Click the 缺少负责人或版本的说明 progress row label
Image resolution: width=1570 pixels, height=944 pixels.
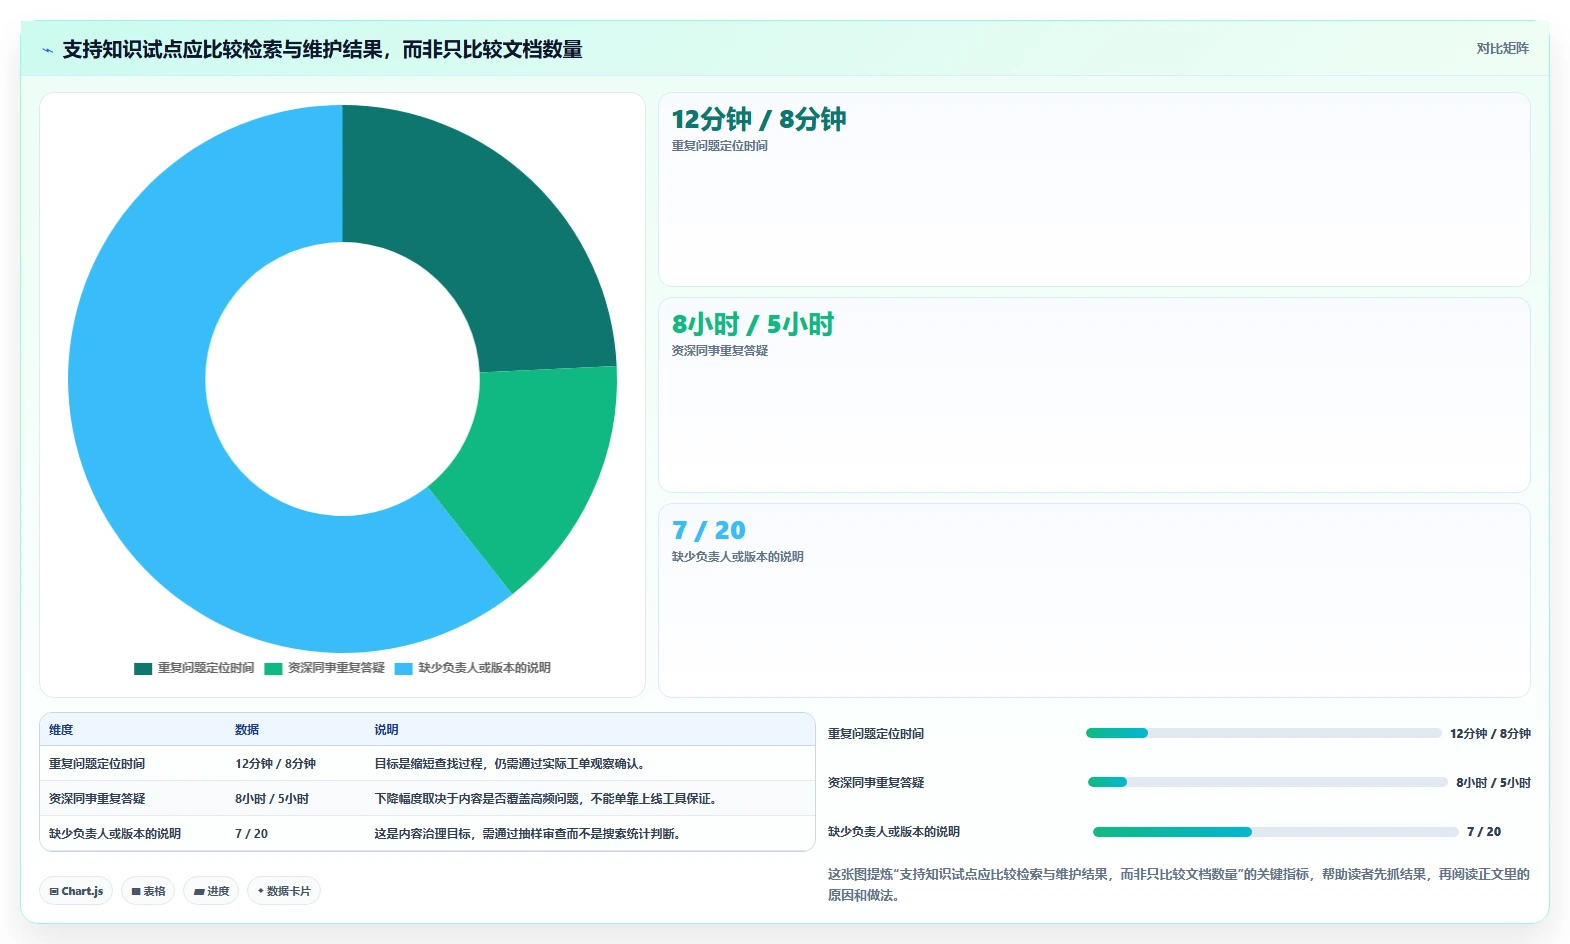894,832
